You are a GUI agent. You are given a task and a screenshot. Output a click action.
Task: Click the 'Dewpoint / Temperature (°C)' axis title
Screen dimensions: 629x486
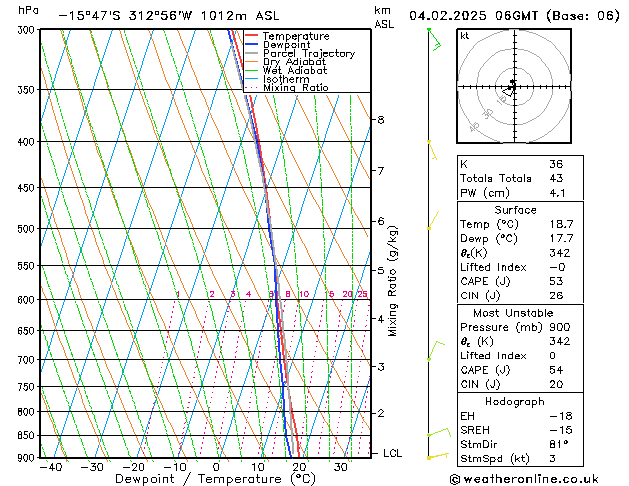tap(215, 479)
